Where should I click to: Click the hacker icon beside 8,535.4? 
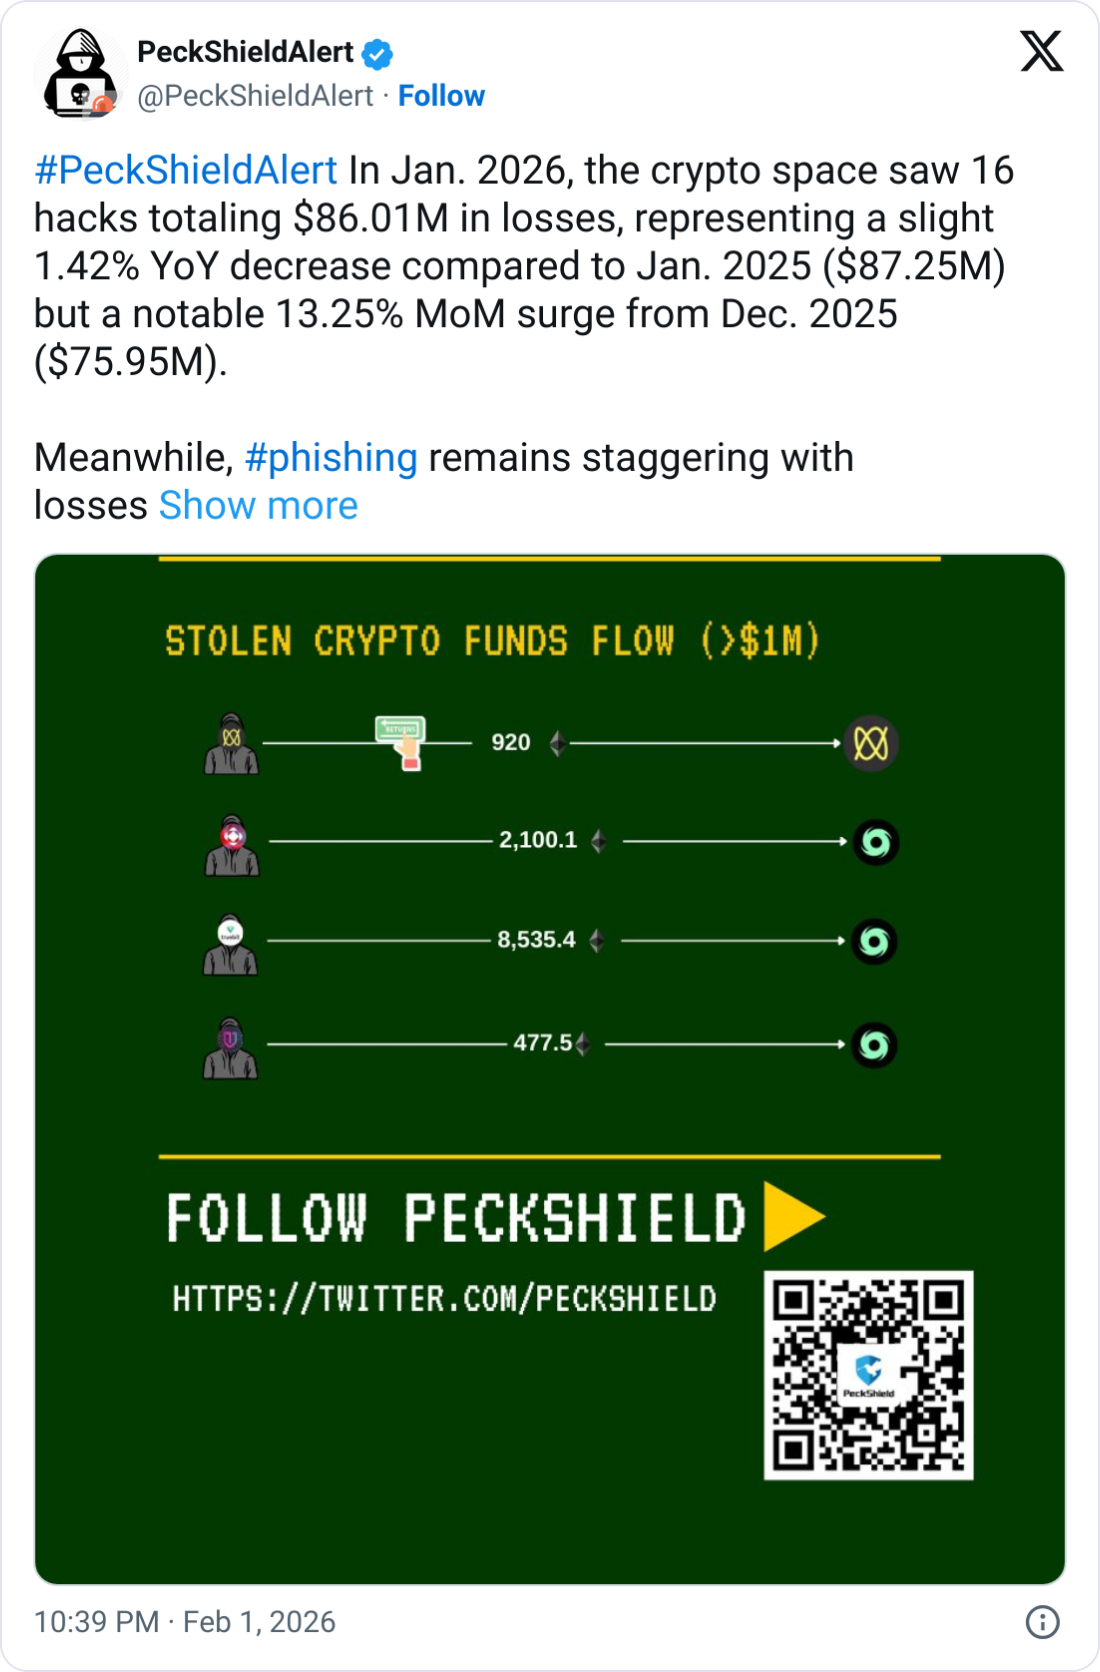231,944
